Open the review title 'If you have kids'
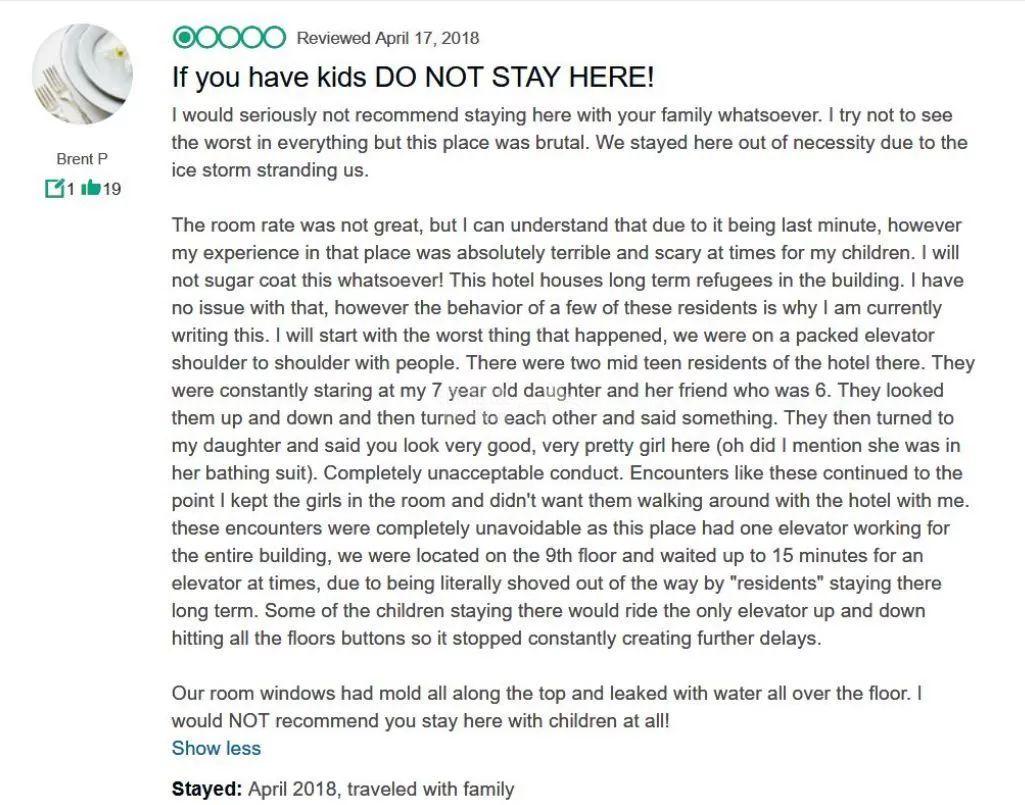 click(x=413, y=77)
